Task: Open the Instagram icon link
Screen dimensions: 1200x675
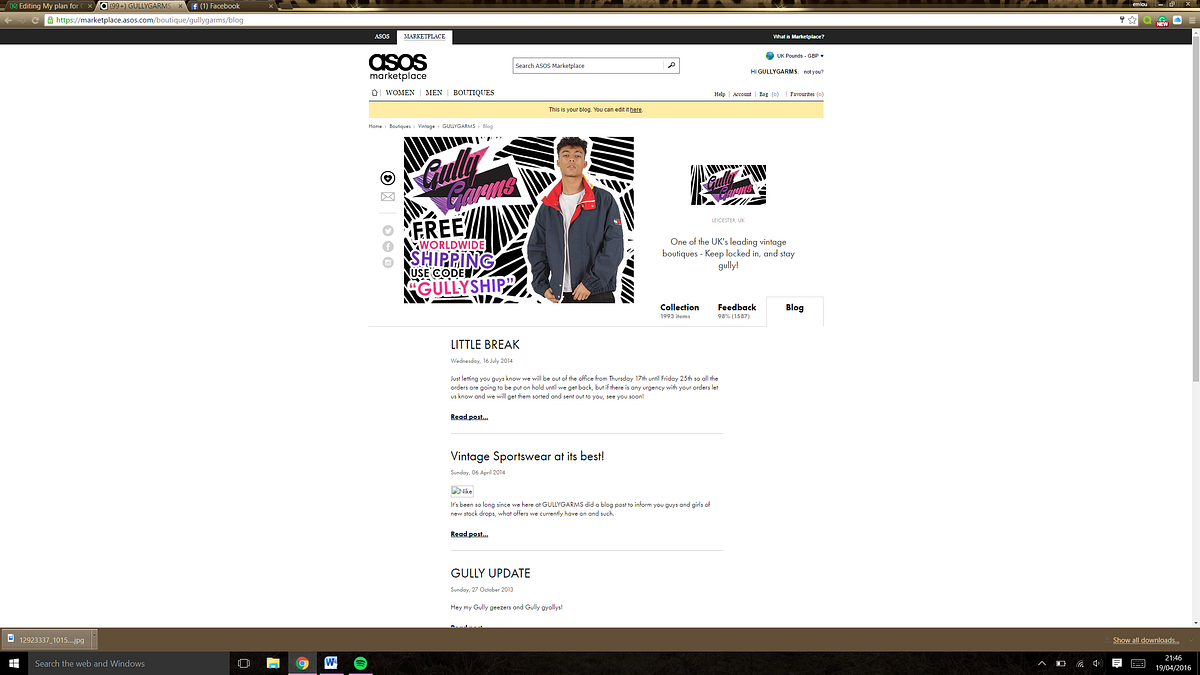Action: point(388,262)
